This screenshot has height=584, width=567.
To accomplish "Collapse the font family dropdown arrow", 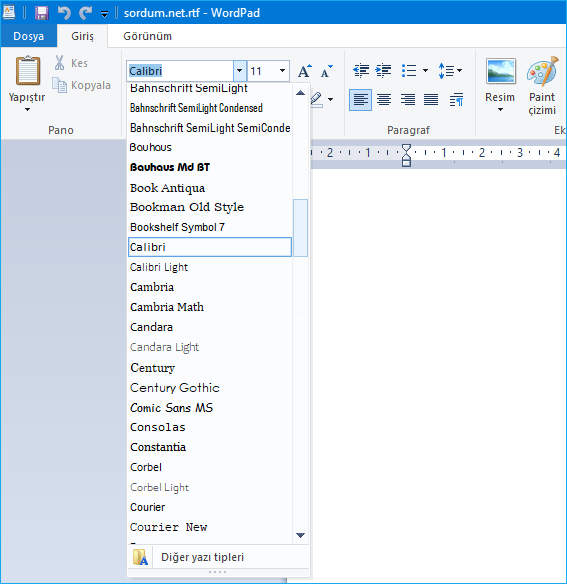I will point(240,71).
